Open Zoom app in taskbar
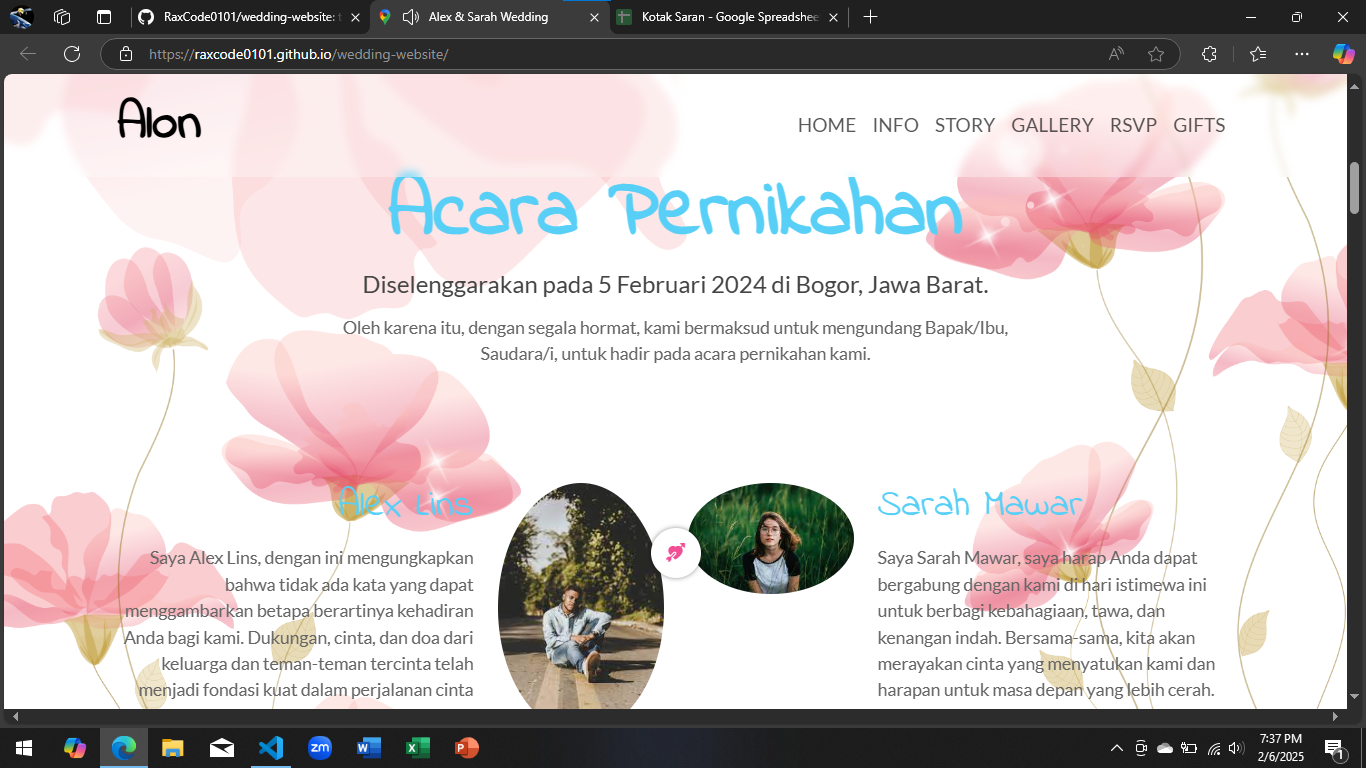Viewport: 1366px width, 768px height. click(320, 747)
